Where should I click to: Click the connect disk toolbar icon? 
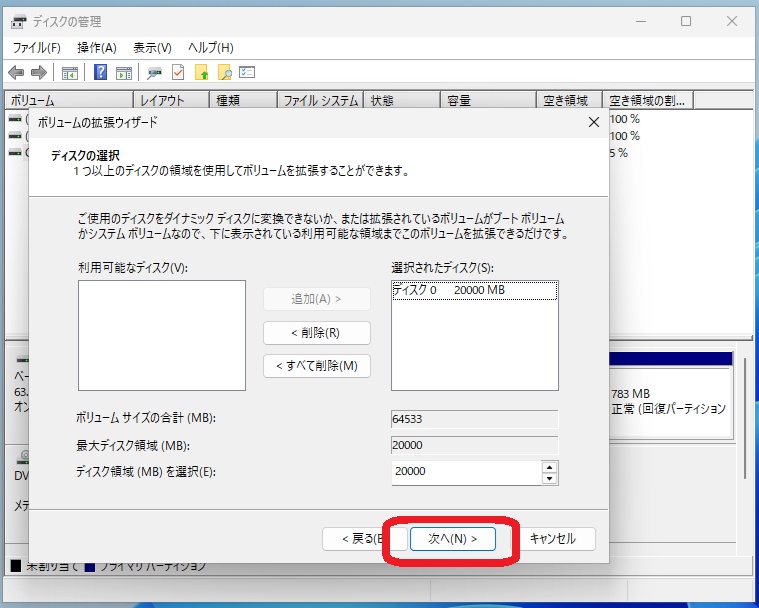tap(154, 73)
